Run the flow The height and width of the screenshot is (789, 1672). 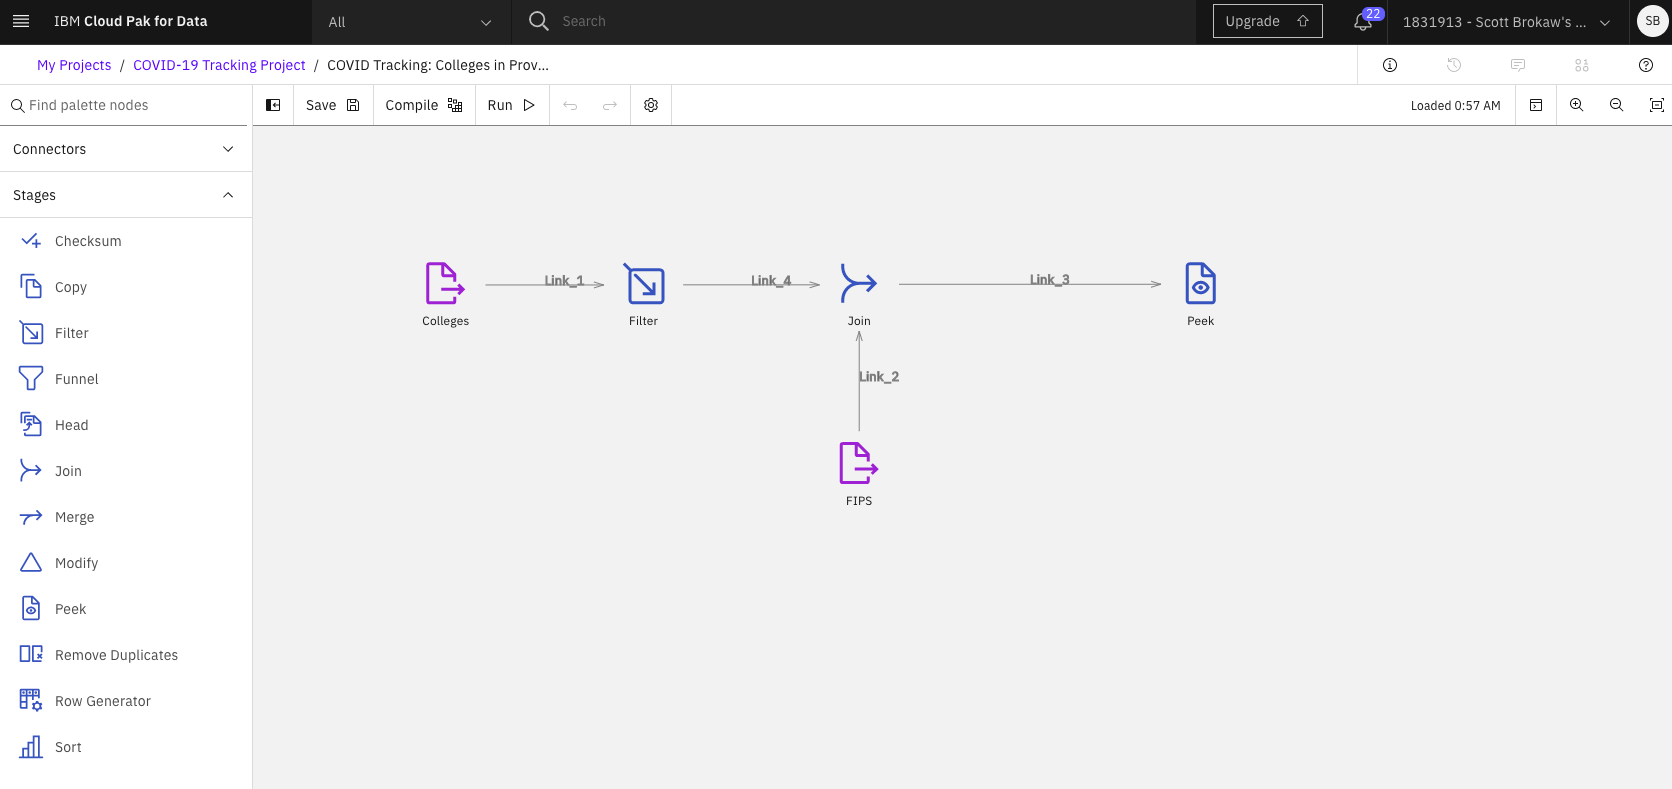512,105
